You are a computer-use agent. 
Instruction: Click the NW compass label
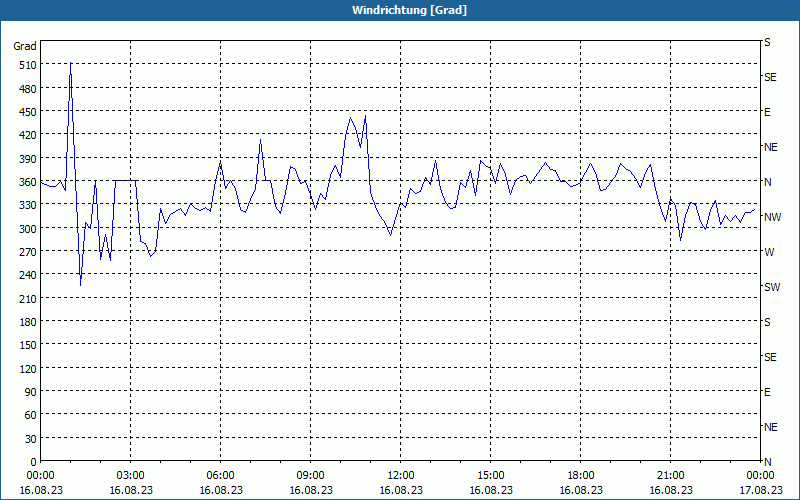tap(772, 217)
